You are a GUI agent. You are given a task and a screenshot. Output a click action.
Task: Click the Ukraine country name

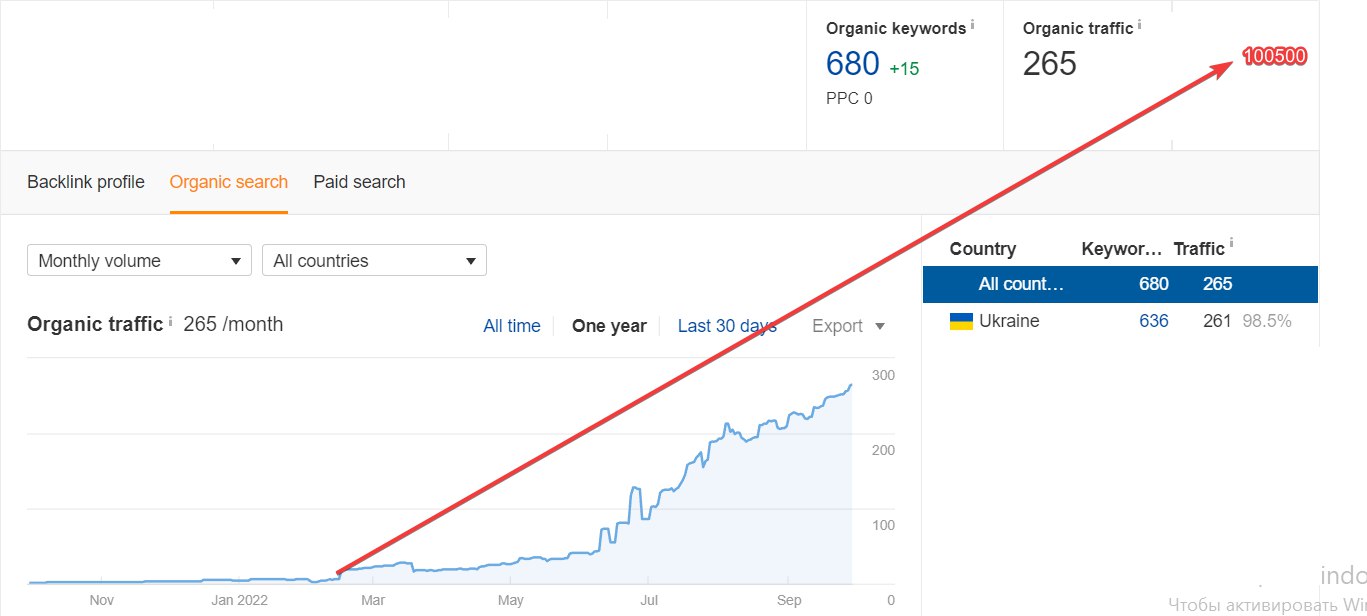[1009, 321]
